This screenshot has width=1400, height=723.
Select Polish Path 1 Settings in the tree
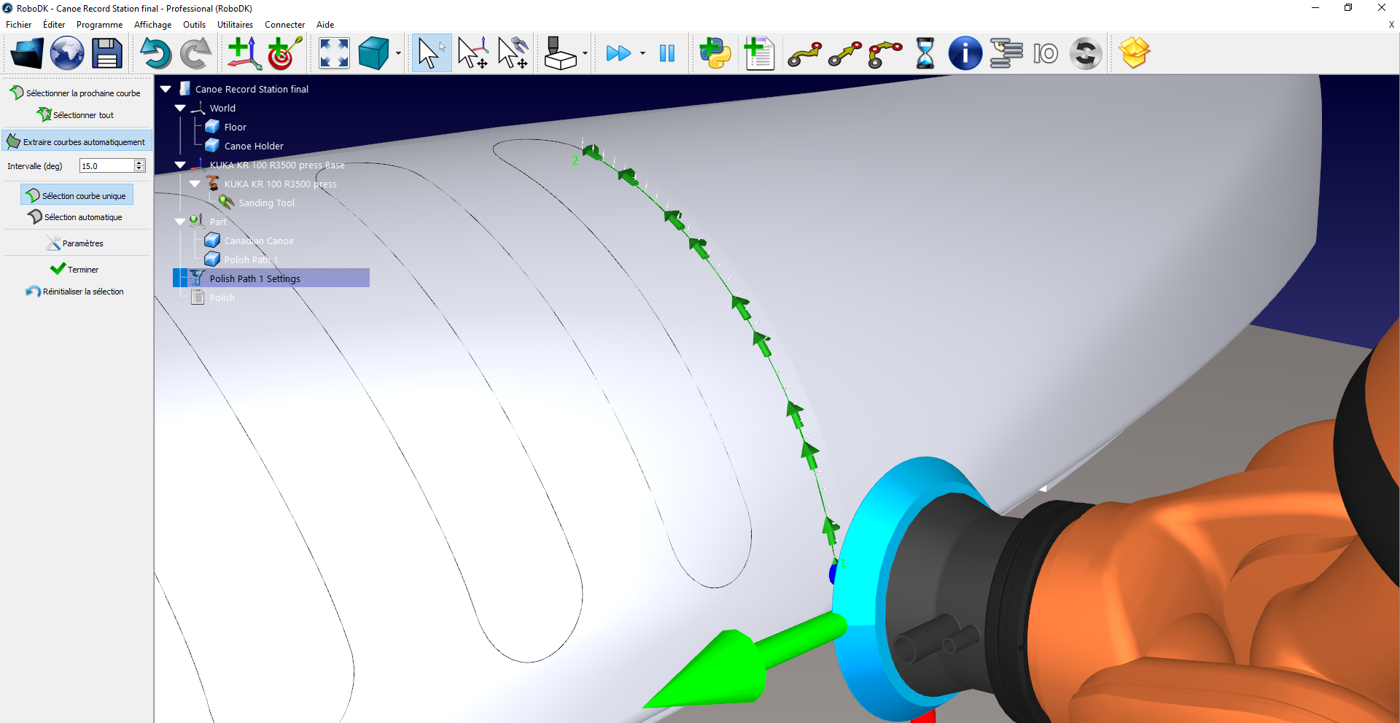271,279
